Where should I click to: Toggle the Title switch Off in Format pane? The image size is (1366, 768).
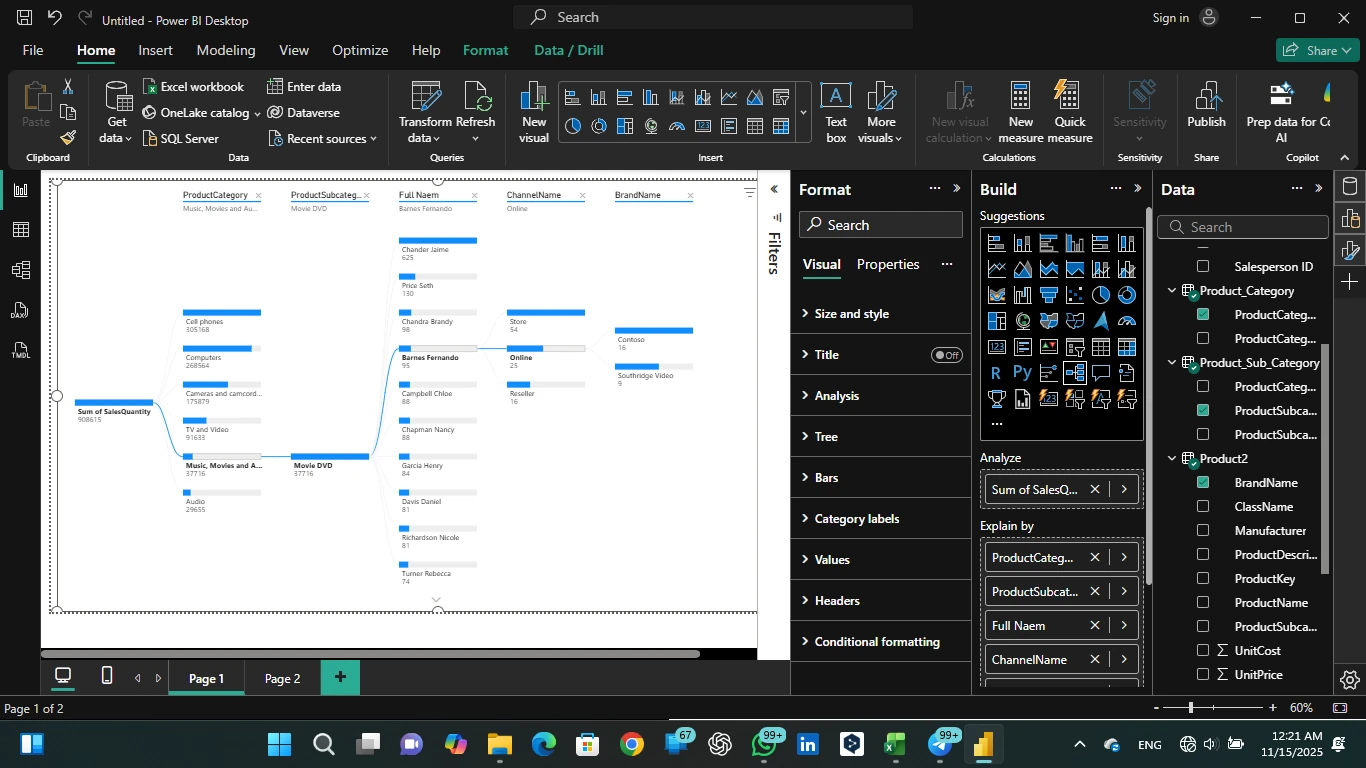tap(946, 355)
